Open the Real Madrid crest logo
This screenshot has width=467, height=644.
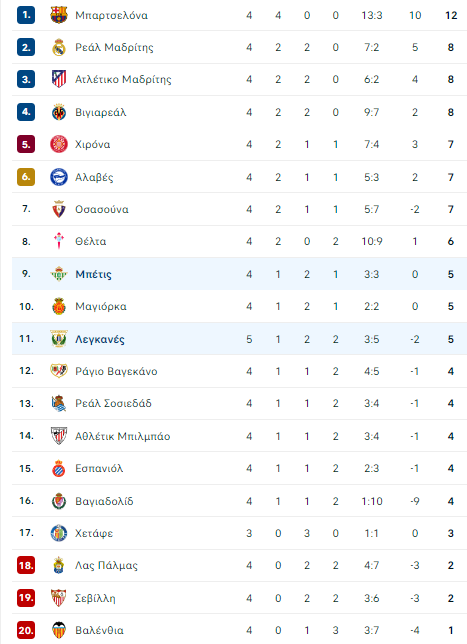pyautogui.click(x=59, y=47)
